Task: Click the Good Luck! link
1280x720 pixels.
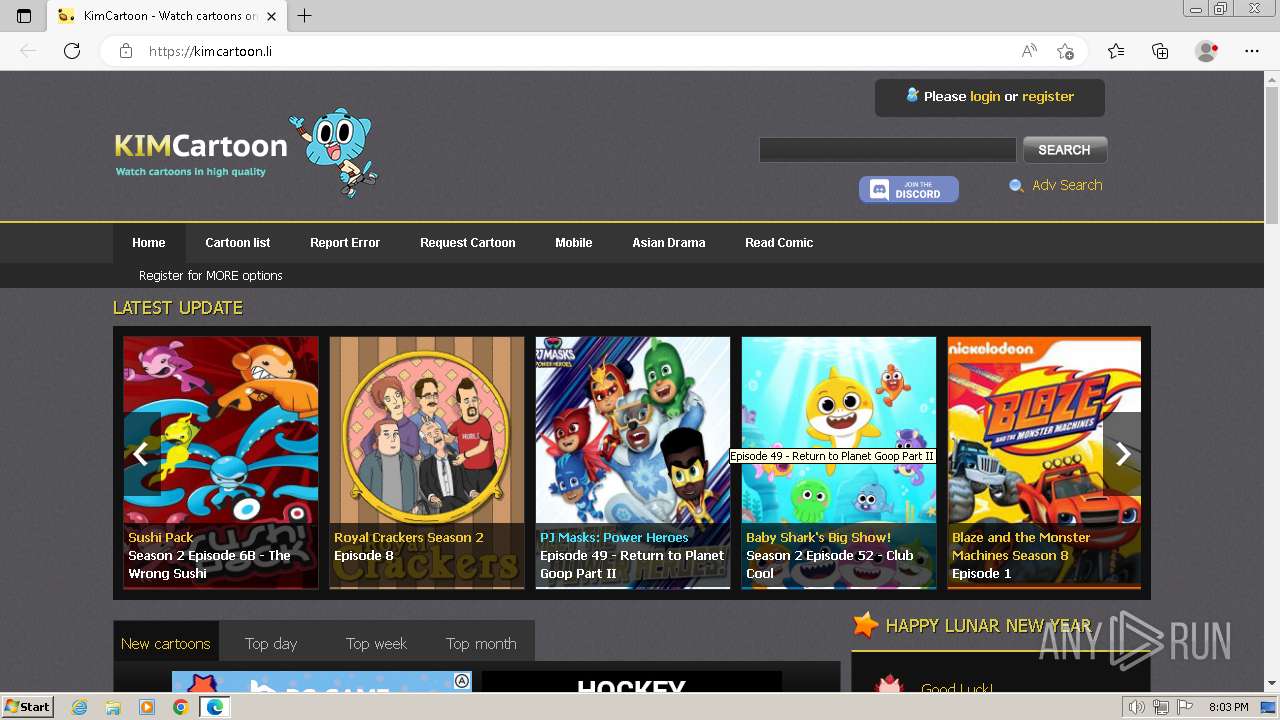Action: [x=957, y=688]
